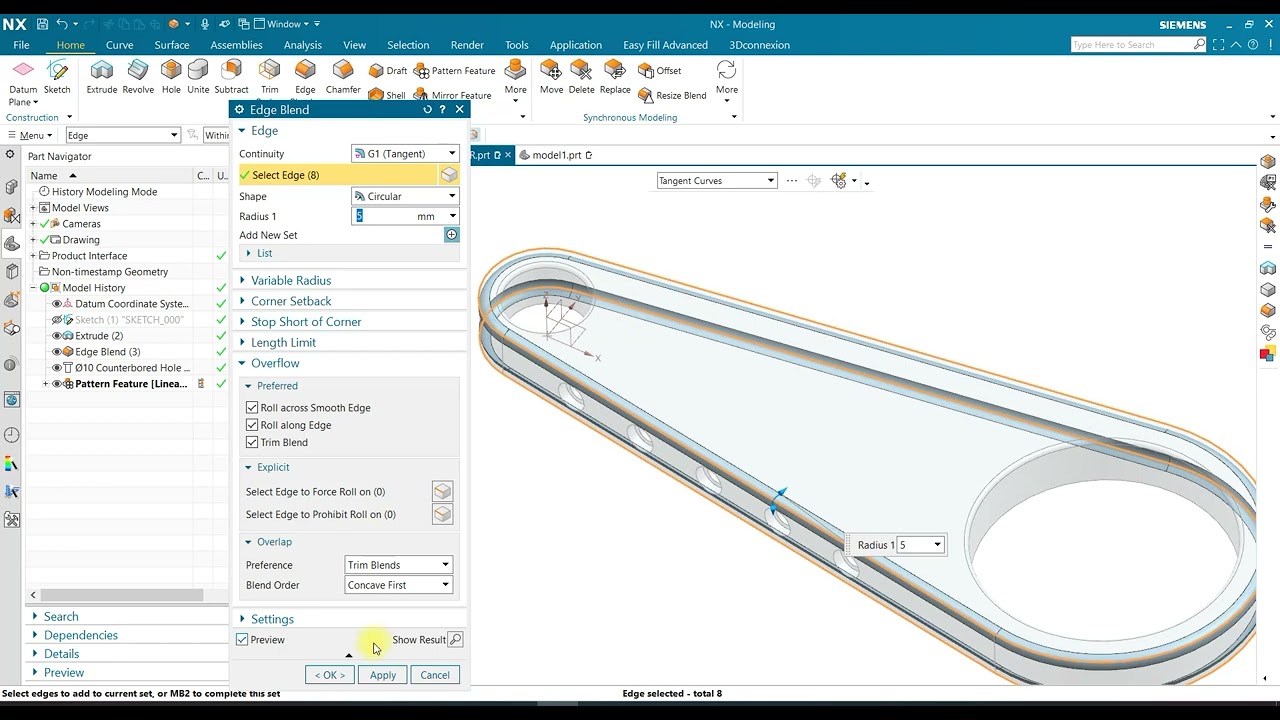This screenshot has height=720, width=1280.
Task: Select the Chamfer tool
Action: [x=343, y=77]
